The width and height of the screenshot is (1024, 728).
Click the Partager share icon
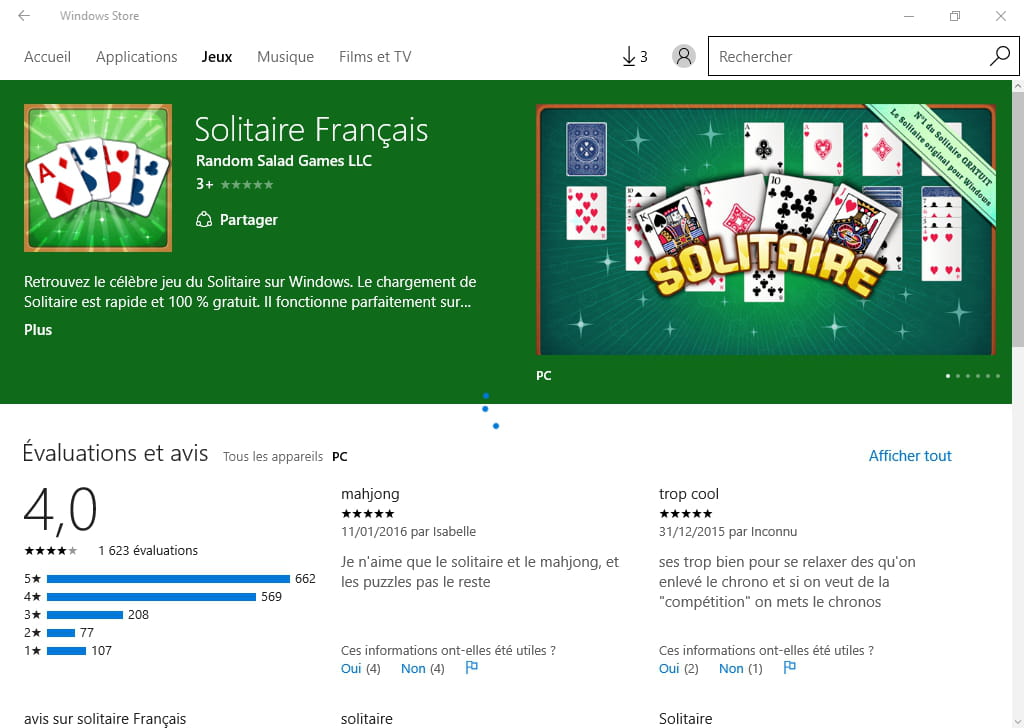coord(204,219)
